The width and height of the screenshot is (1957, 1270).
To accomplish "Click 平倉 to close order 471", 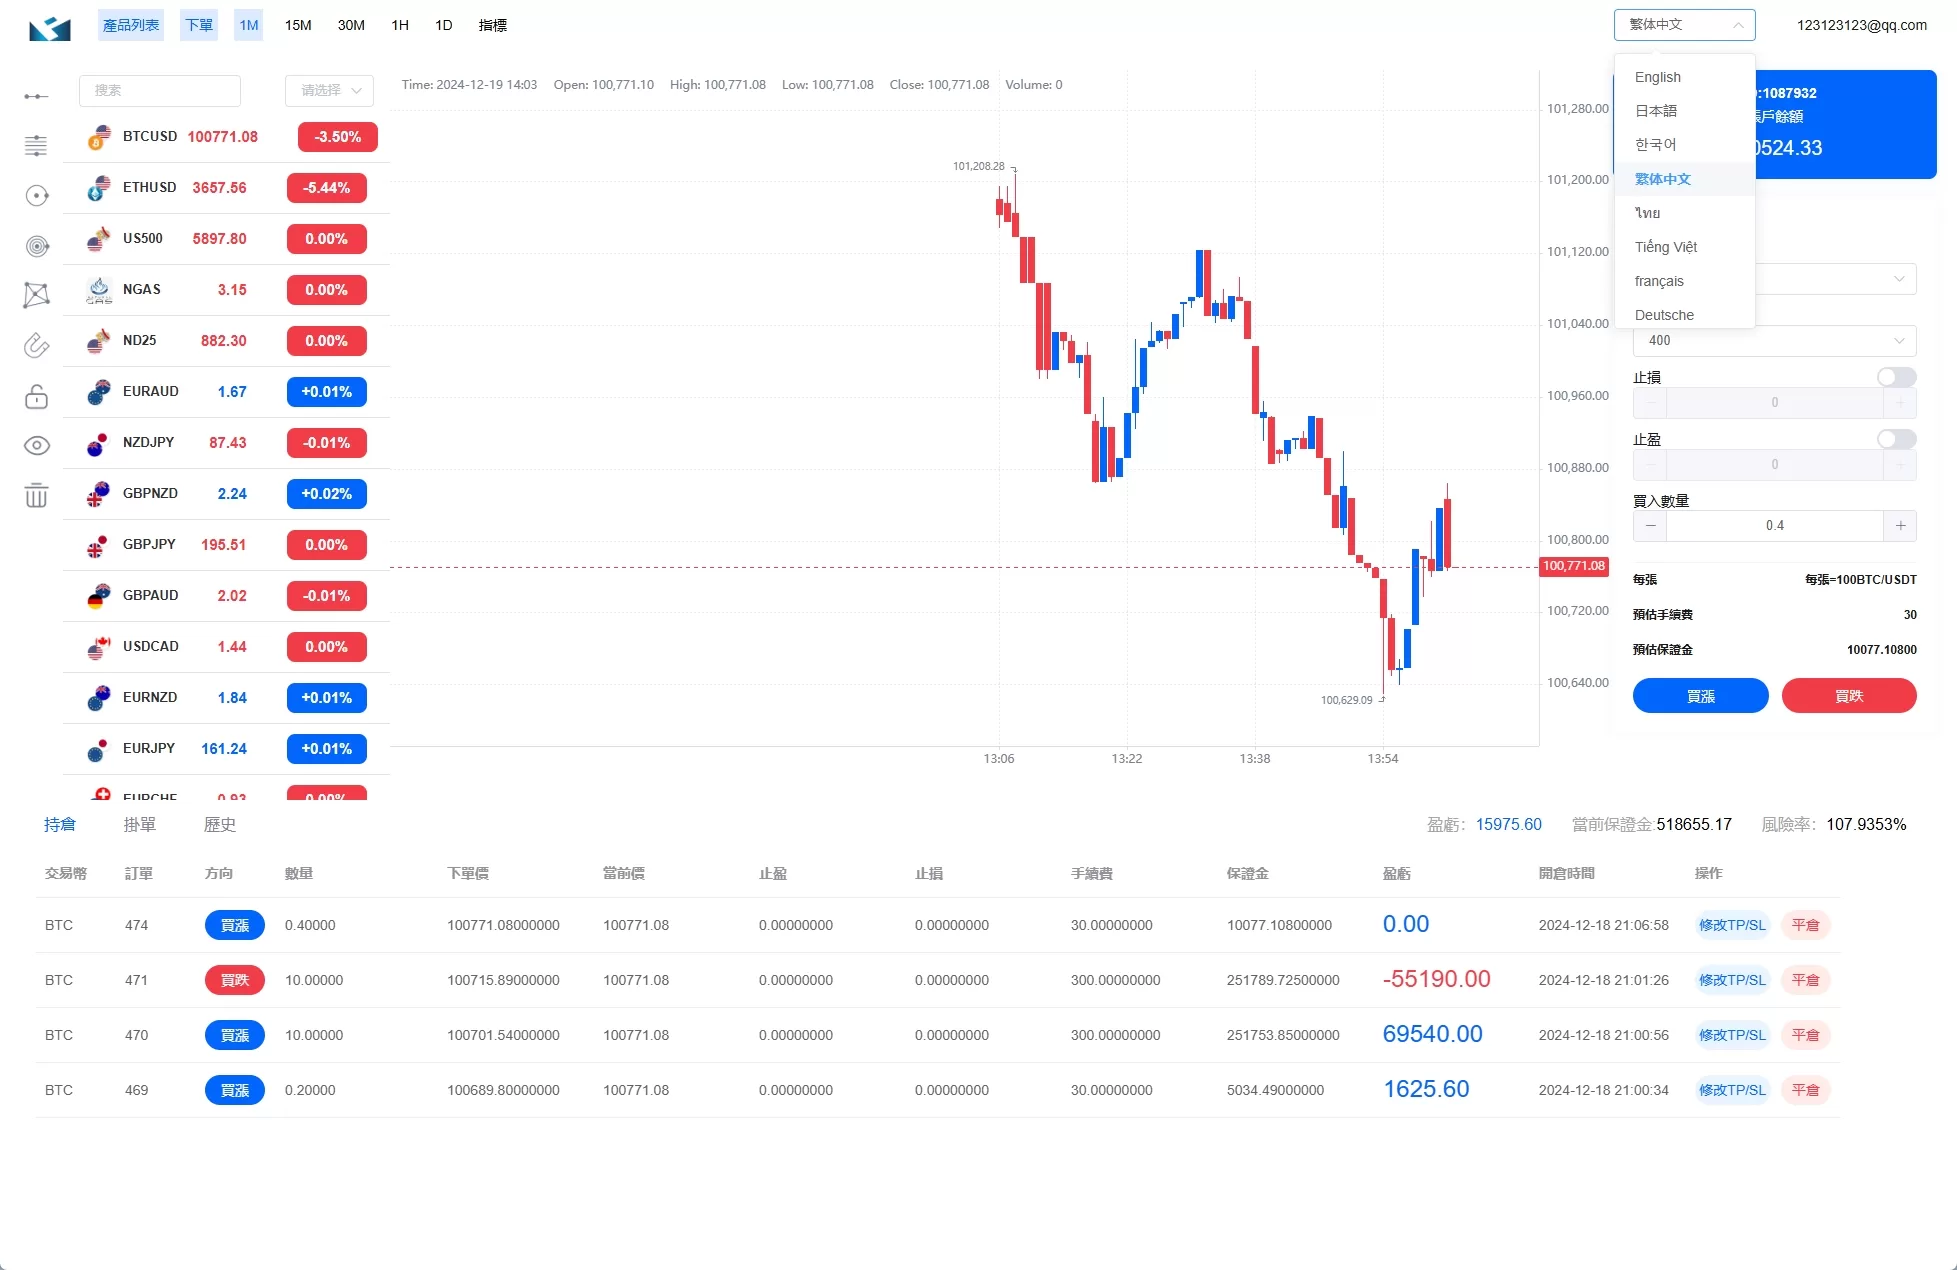I will (x=1805, y=980).
